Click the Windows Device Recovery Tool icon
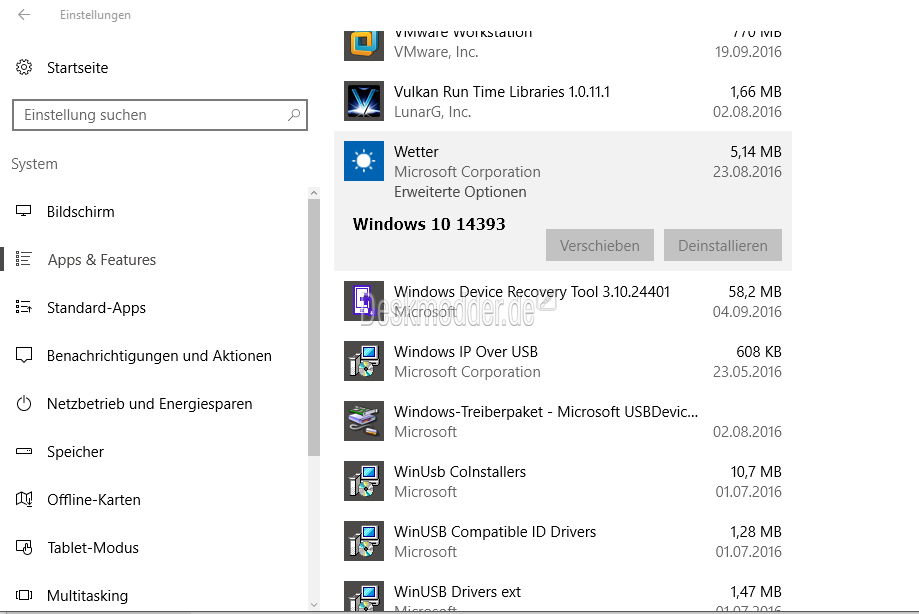The image size is (919, 614). [364, 301]
